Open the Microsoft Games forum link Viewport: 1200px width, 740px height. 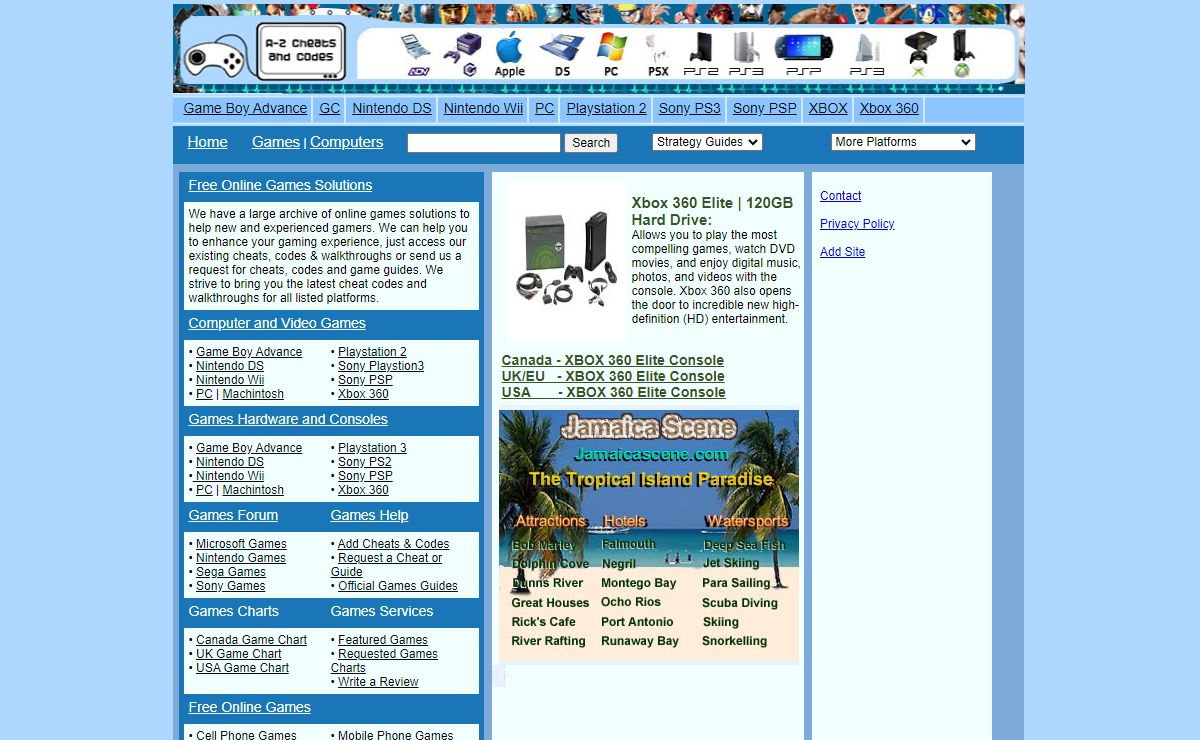241,544
